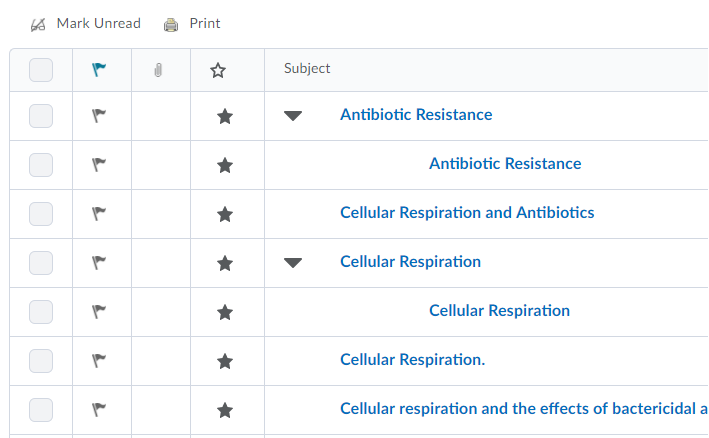Toggle the select-all checkbox in the header

point(41,70)
